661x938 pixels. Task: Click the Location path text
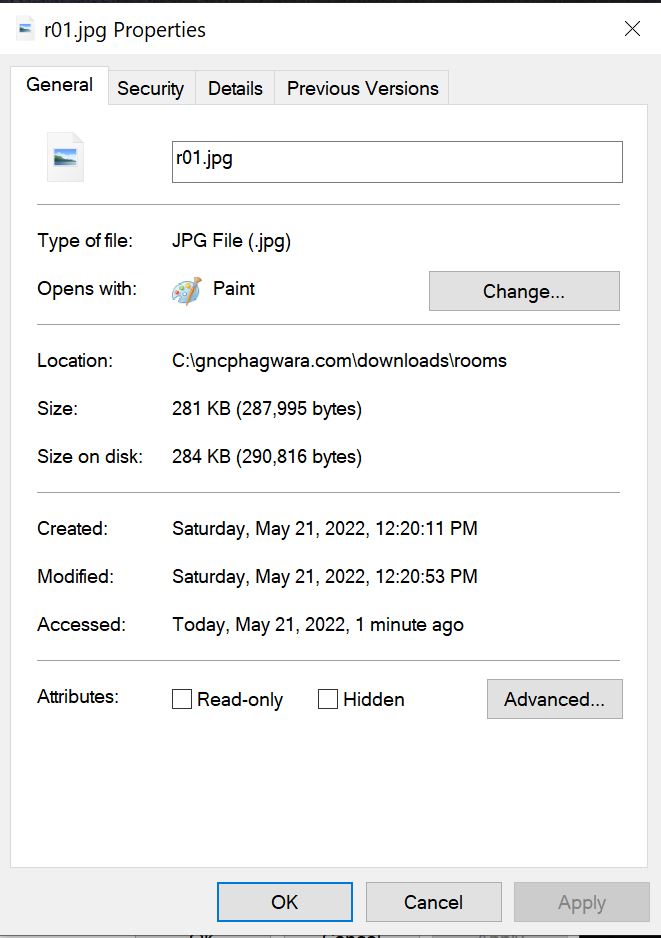(x=339, y=360)
